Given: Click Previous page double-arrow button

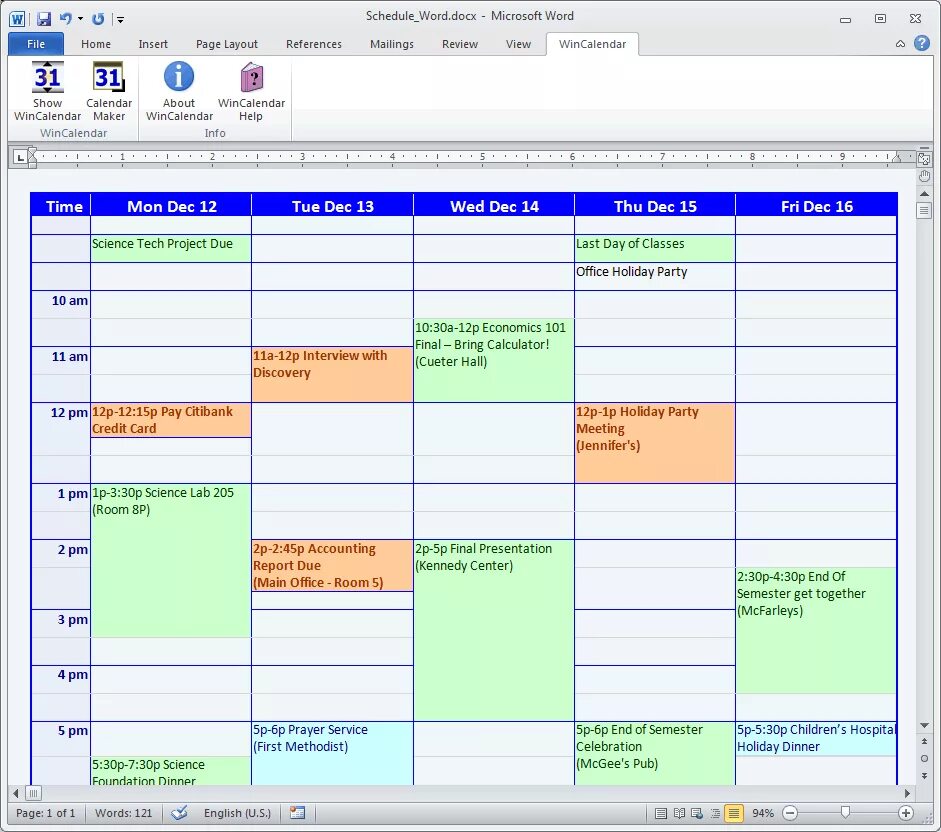Looking at the screenshot, I should click(x=924, y=741).
